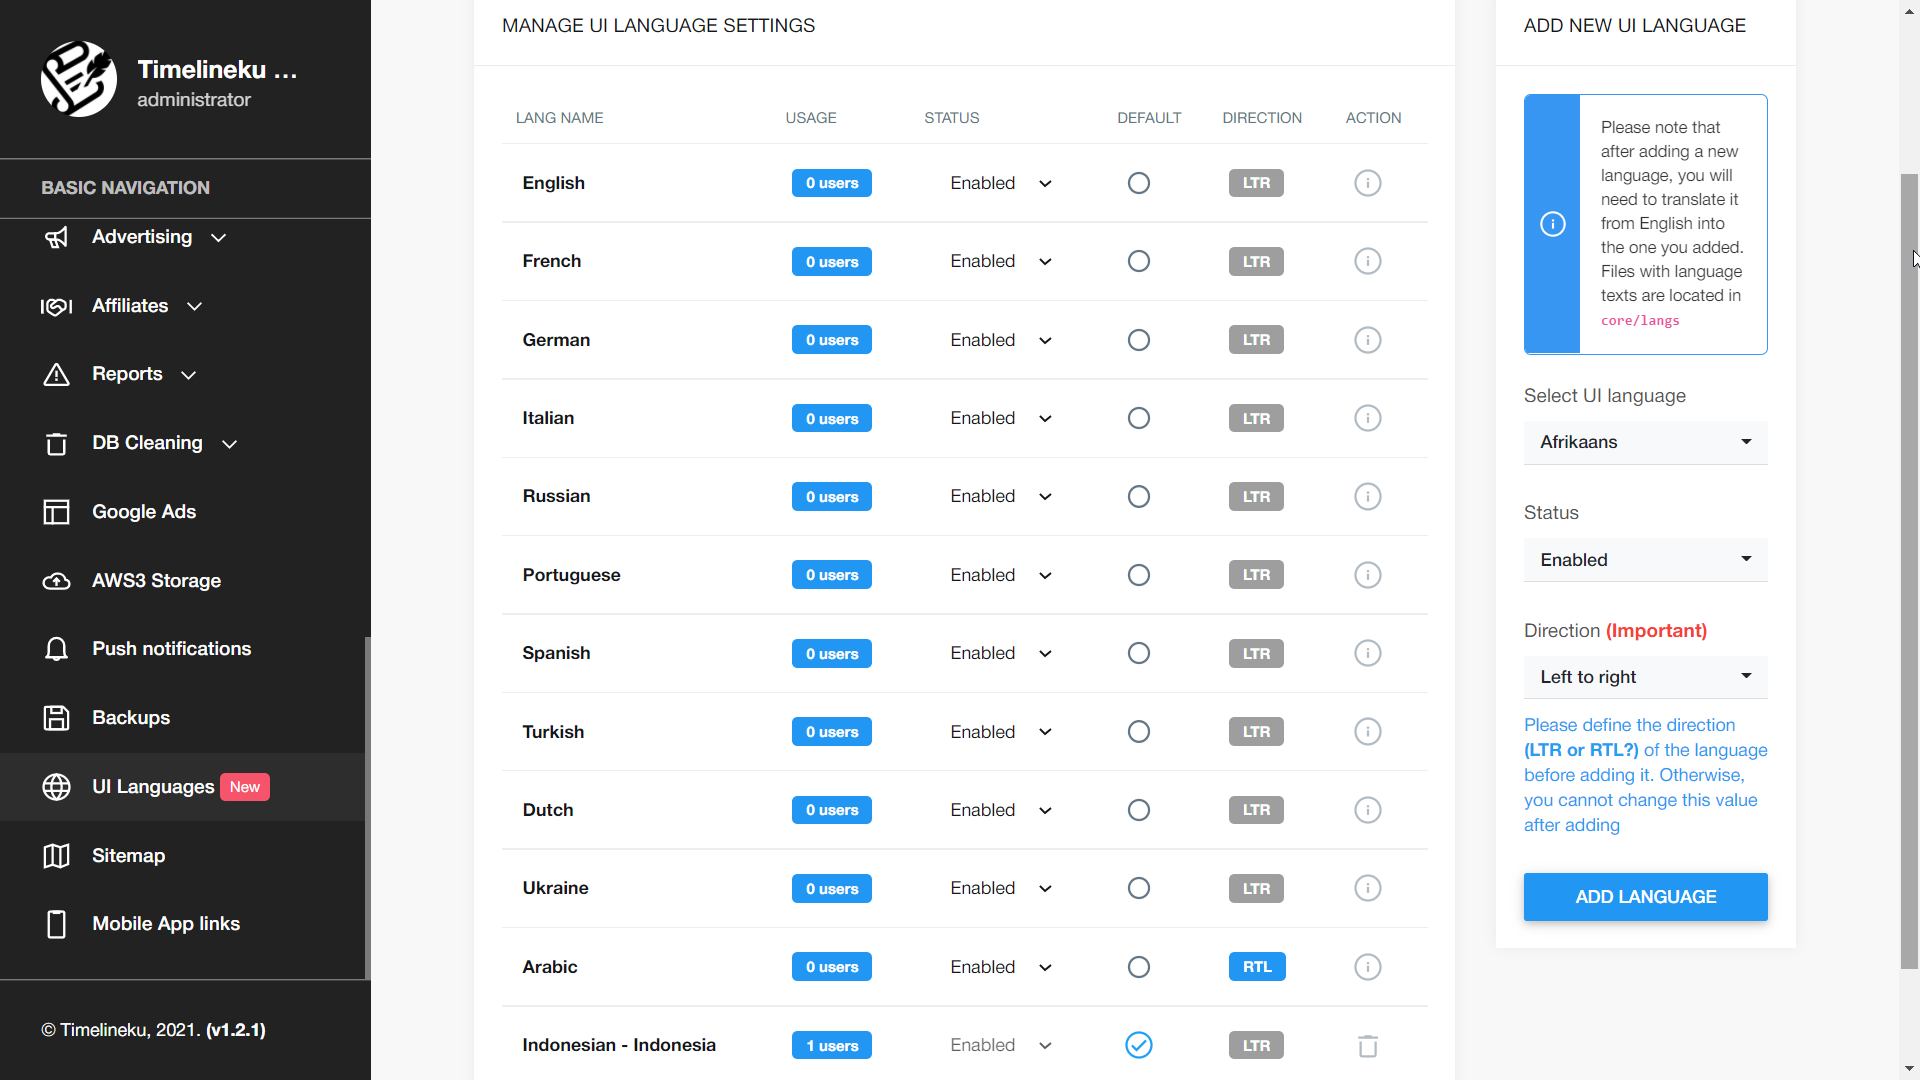Open the Direction Left to right dropdown
This screenshot has height=1080, width=1920.
1645,677
